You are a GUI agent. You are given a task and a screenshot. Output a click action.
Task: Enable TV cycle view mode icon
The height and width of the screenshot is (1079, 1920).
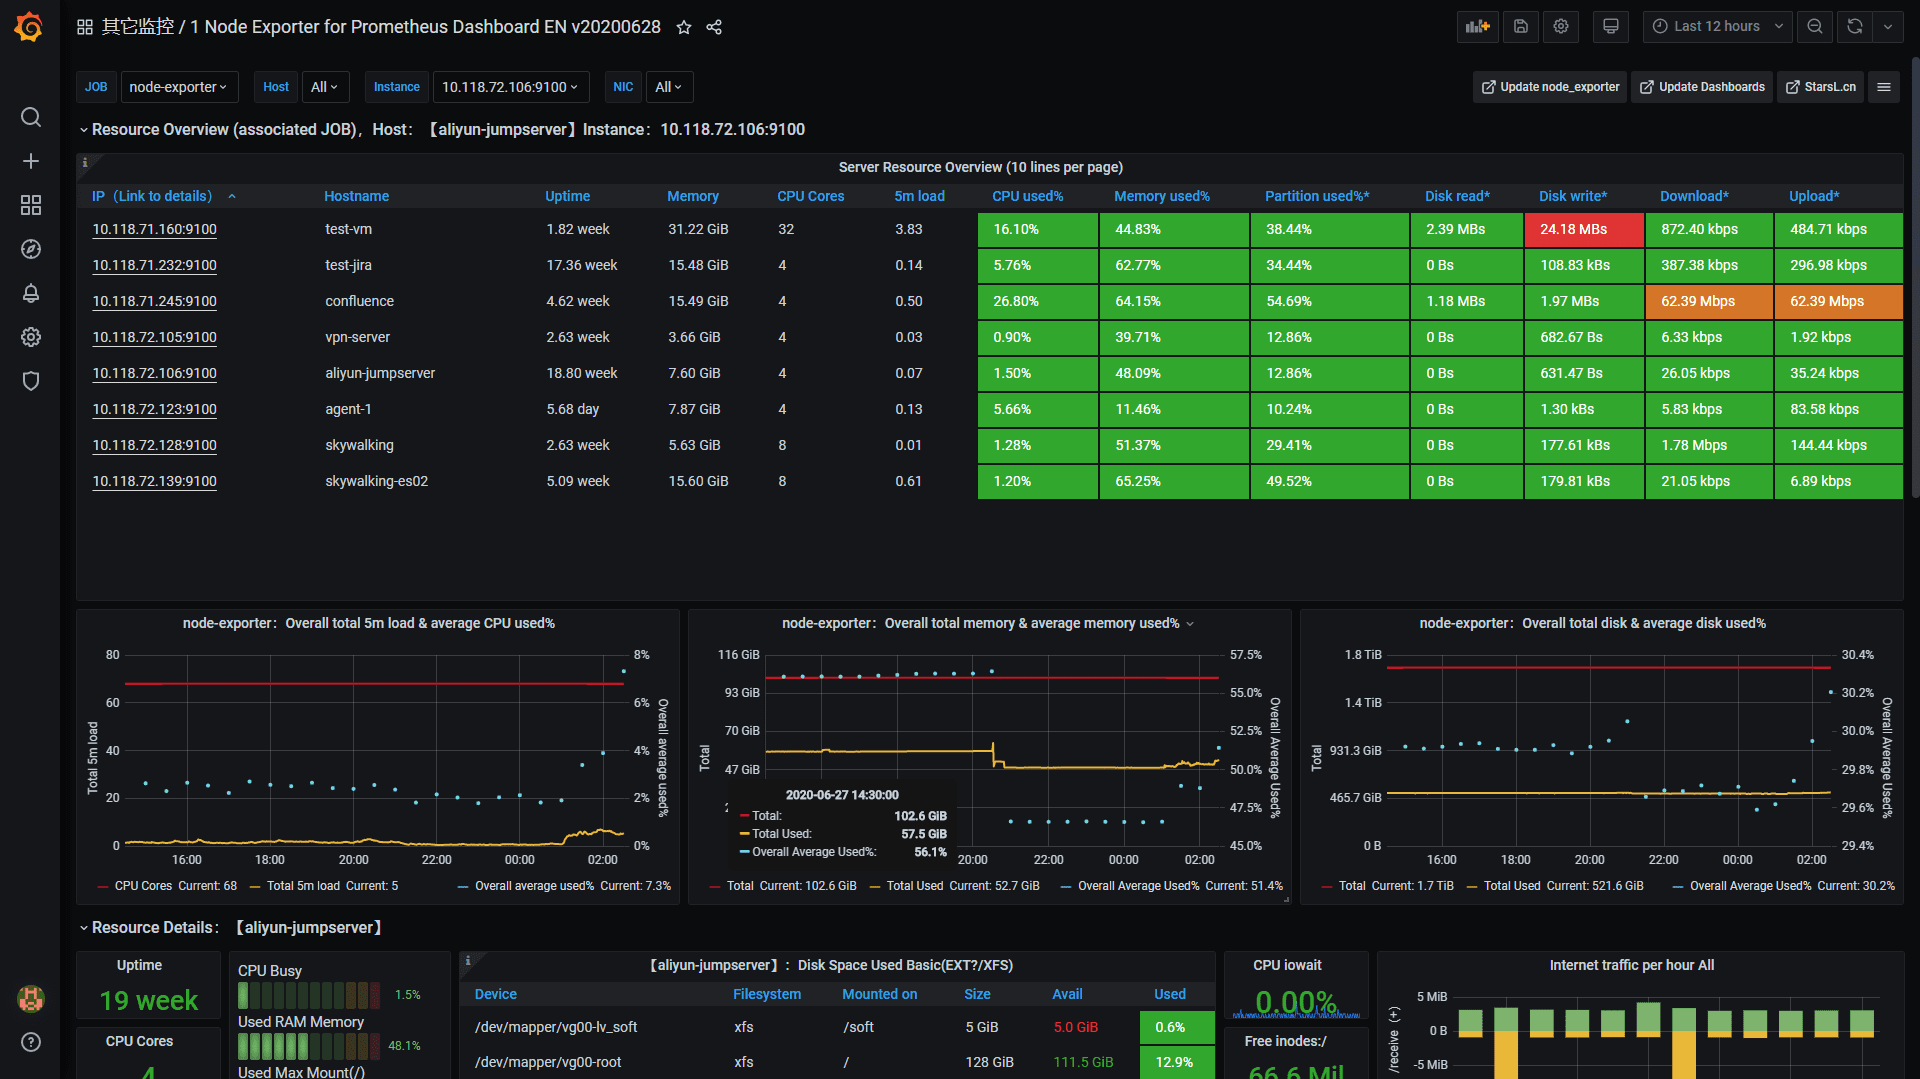1610,26
